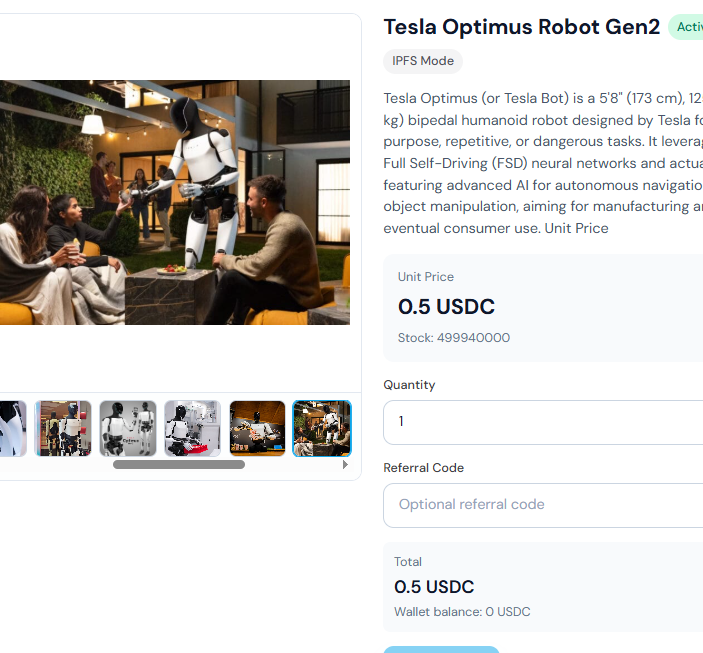This screenshot has height=653, width=703.
Task: Click the thumbnail strip right scroll arrow
Action: pos(345,465)
